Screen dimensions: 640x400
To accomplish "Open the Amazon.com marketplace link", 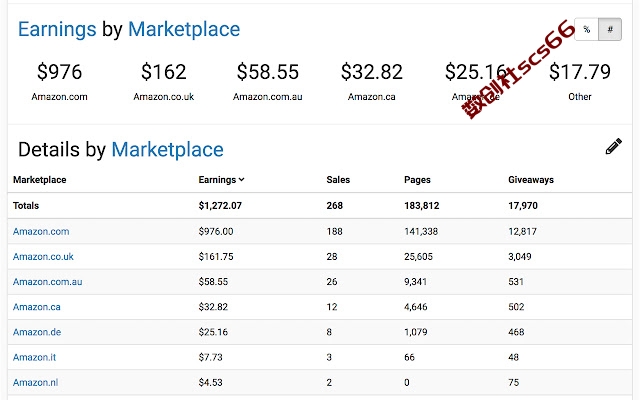I will point(41,231).
